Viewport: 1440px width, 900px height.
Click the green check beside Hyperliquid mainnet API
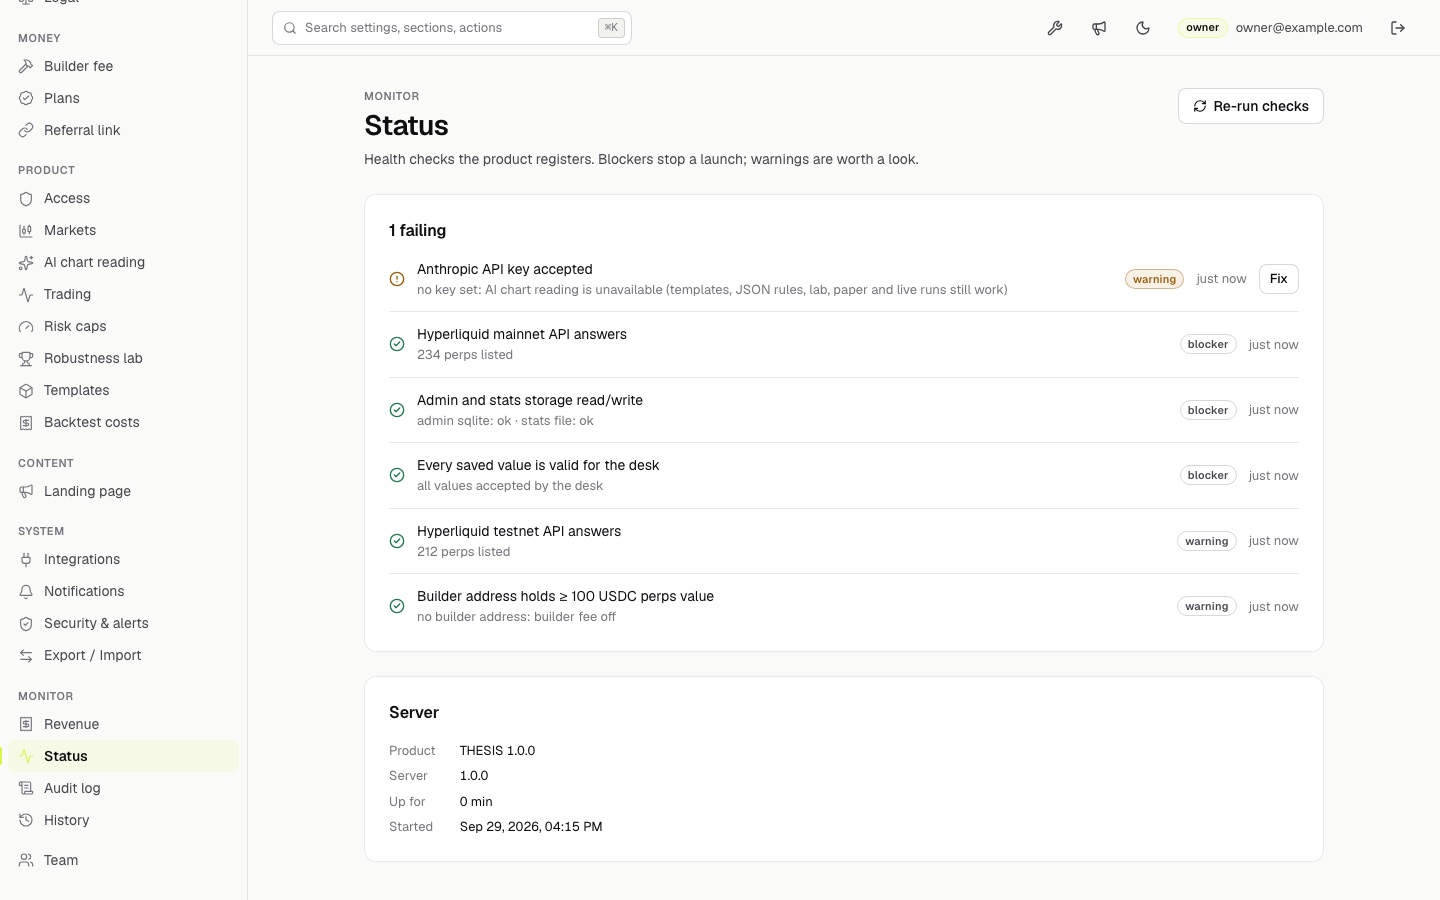point(397,344)
